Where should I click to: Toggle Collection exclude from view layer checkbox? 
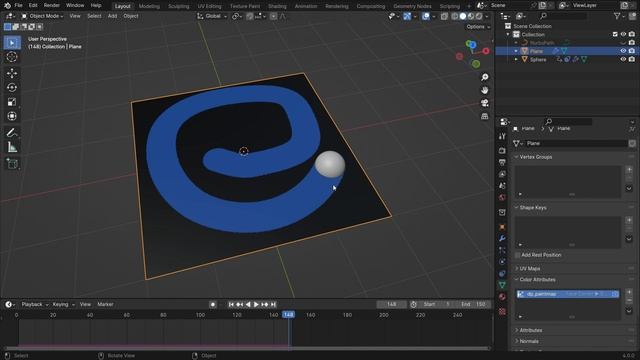pos(615,34)
